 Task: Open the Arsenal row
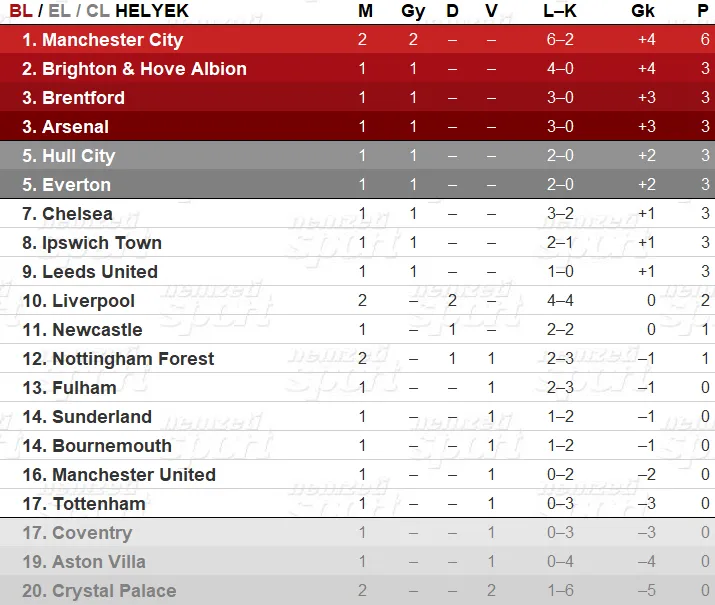358,127
